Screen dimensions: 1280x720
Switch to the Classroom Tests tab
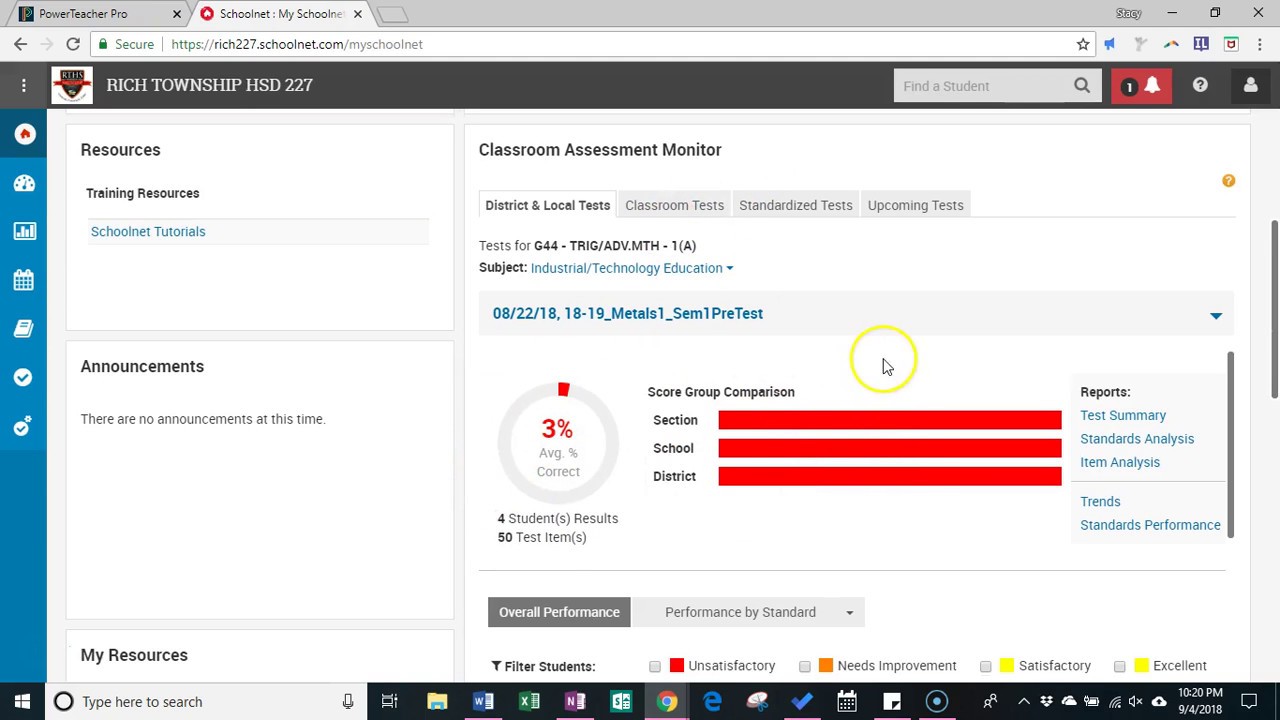coord(674,205)
